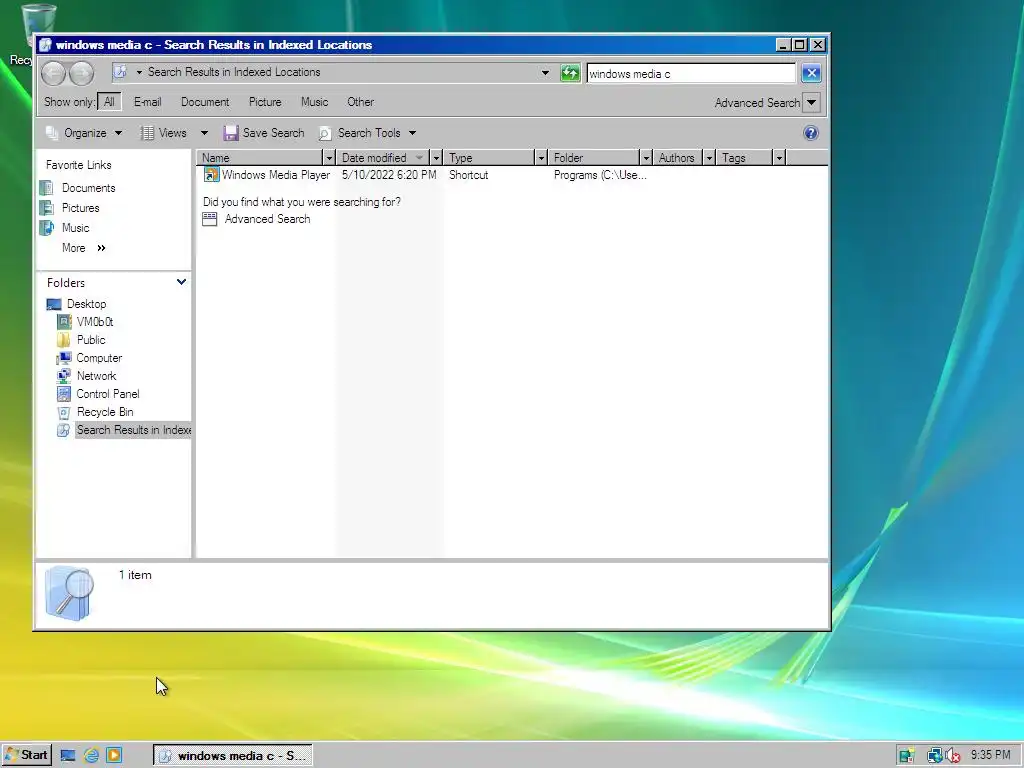Open the Name column filter dropdown
This screenshot has height=768, width=1024.
pyautogui.click(x=329, y=158)
